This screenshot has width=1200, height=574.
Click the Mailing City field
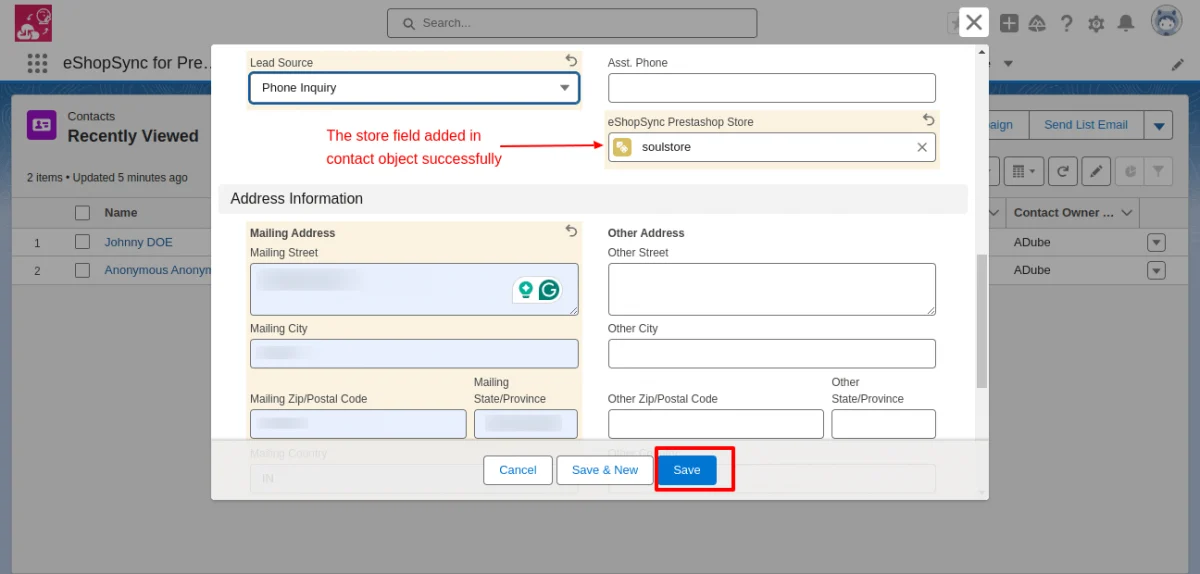click(x=414, y=353)
